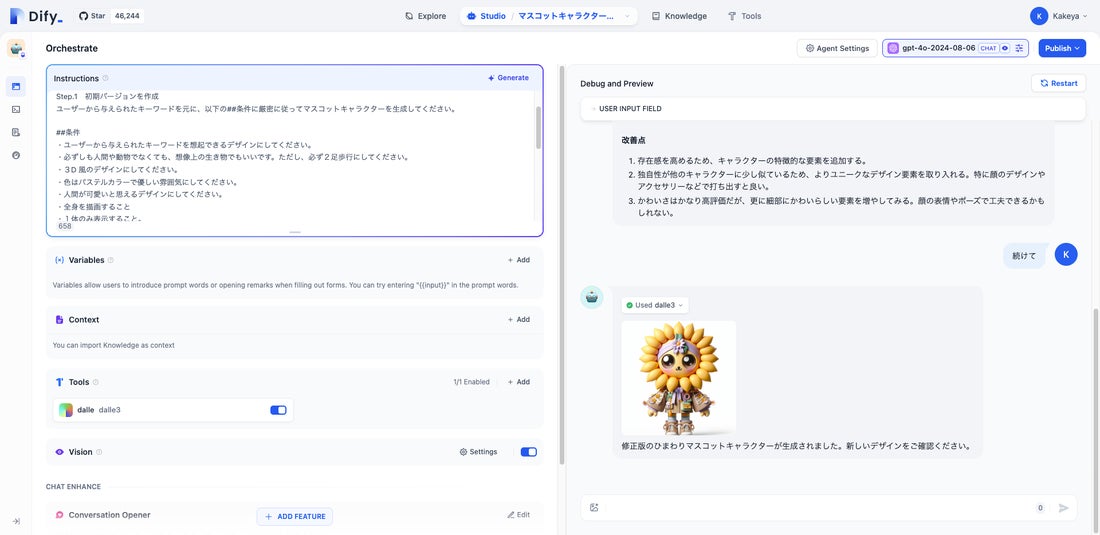
Task: Switch to the Studio tab
Action: (485, 16)
